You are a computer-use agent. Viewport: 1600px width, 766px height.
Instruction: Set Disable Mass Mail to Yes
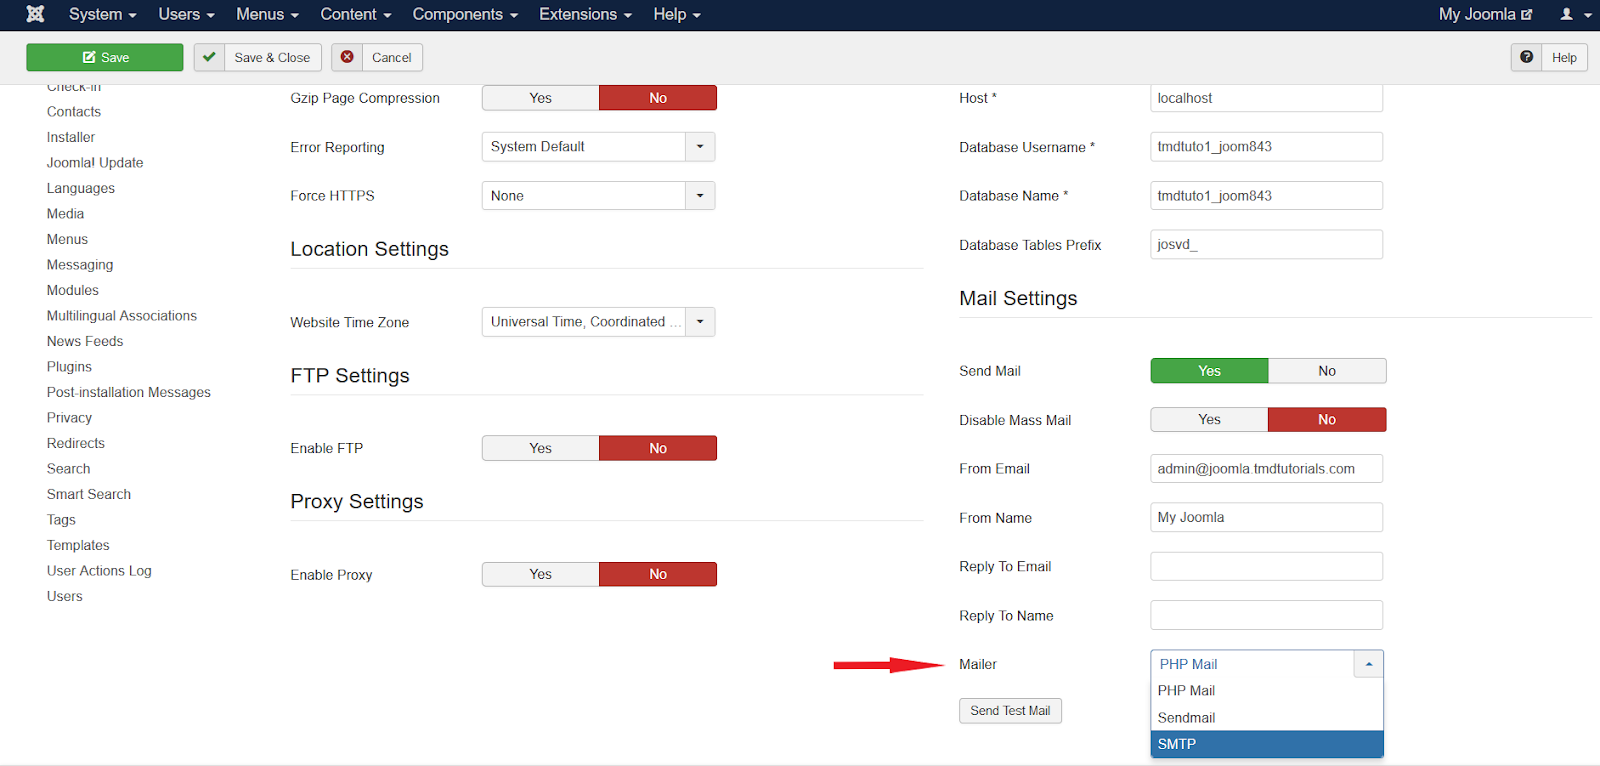tap(1209, 420)
